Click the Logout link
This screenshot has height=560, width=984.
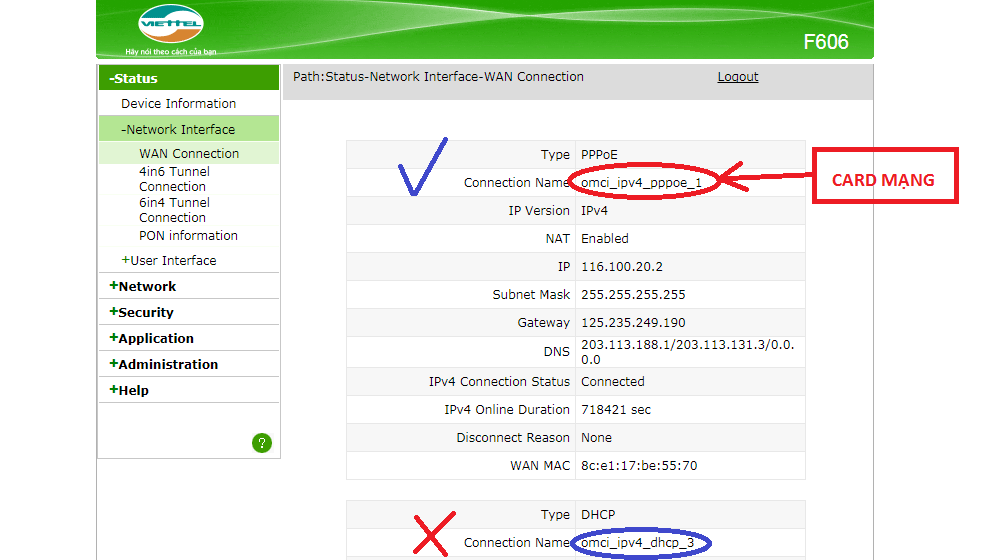737,77
